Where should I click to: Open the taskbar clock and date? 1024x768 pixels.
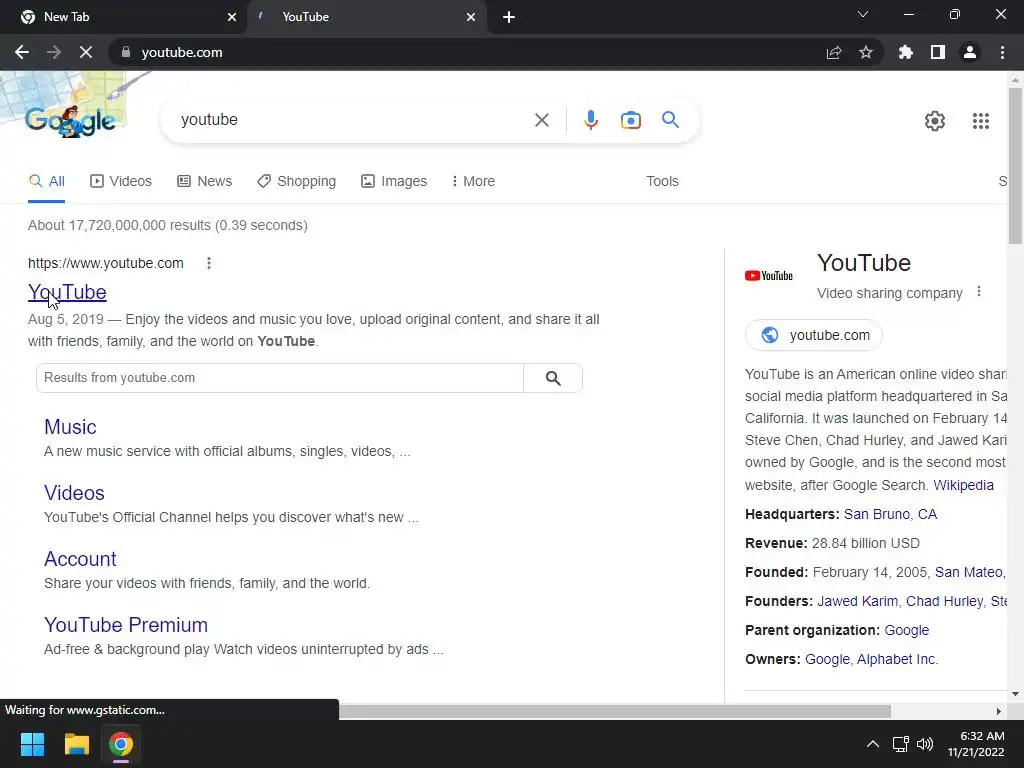click(x=976, y=744)
